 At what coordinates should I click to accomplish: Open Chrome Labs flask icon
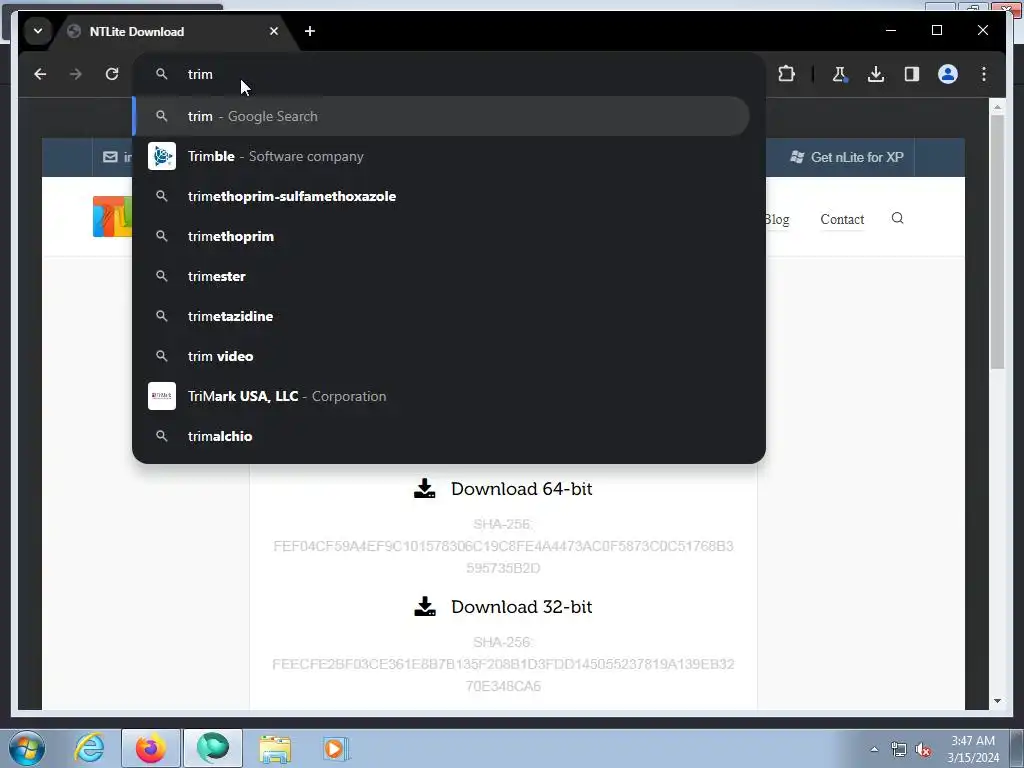click(839, 74)
